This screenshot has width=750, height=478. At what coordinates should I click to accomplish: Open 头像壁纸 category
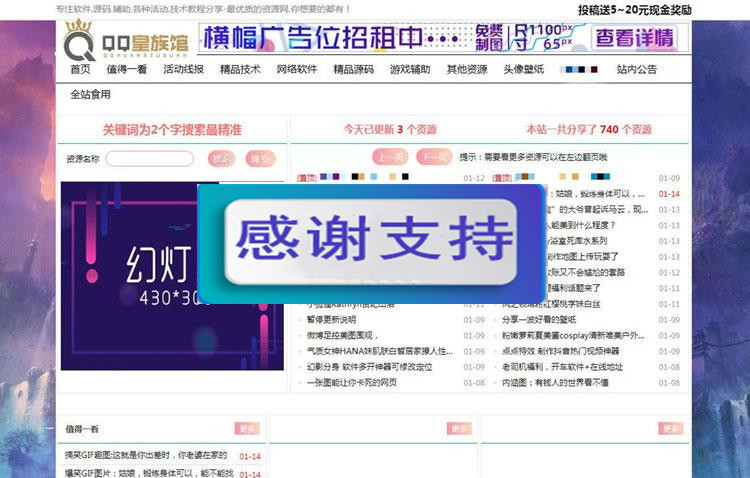coord(524,69)
